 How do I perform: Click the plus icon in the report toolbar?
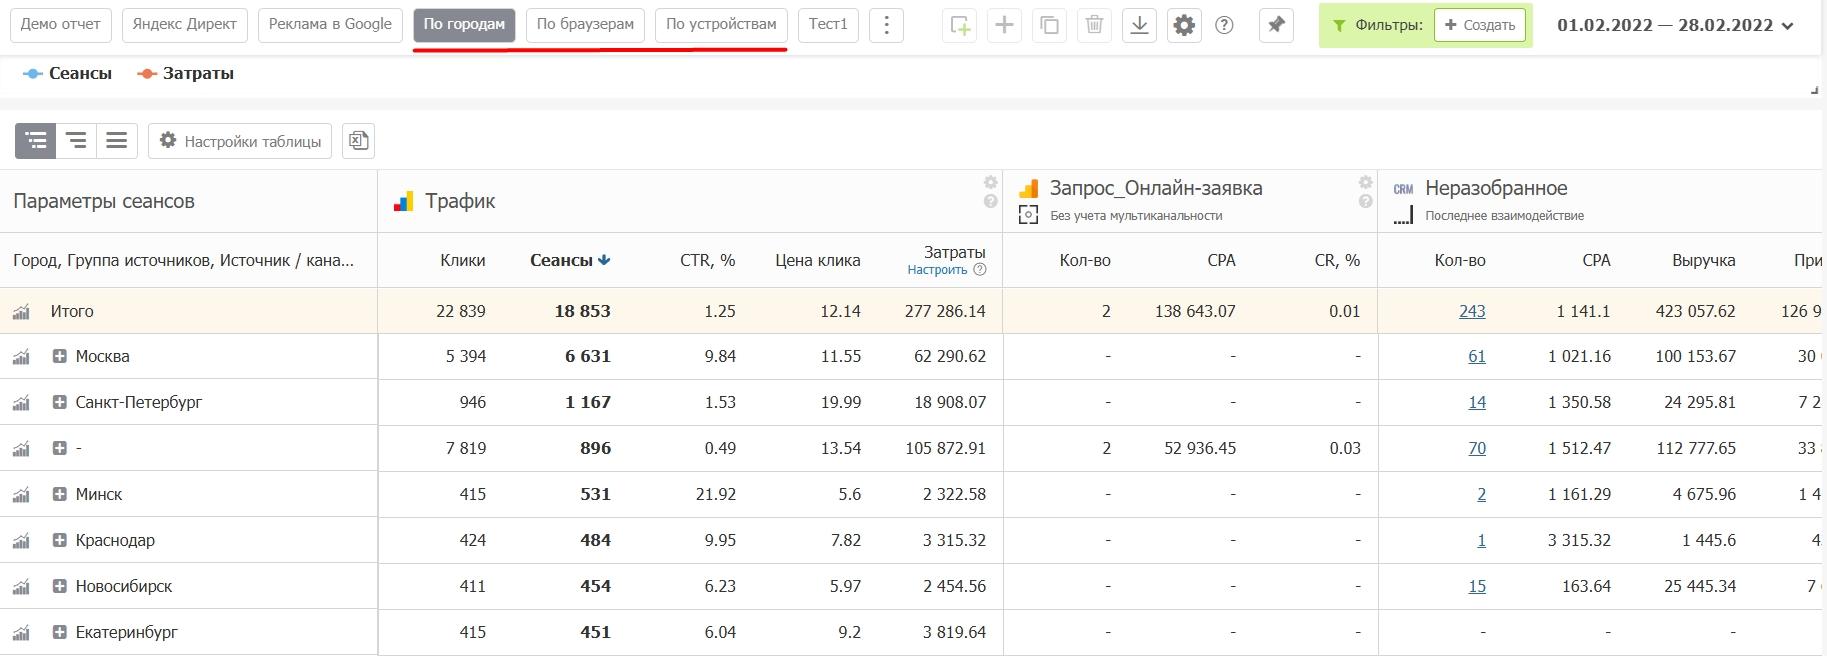[x=1004, y=25]
